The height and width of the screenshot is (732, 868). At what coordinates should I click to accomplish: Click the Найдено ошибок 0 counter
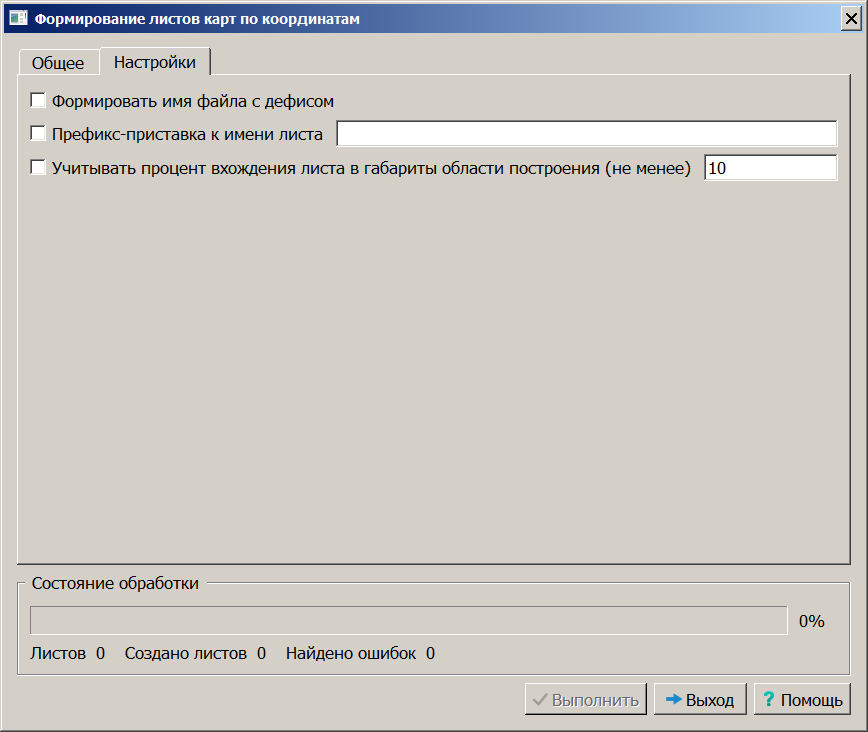click(x=360, y=654)
